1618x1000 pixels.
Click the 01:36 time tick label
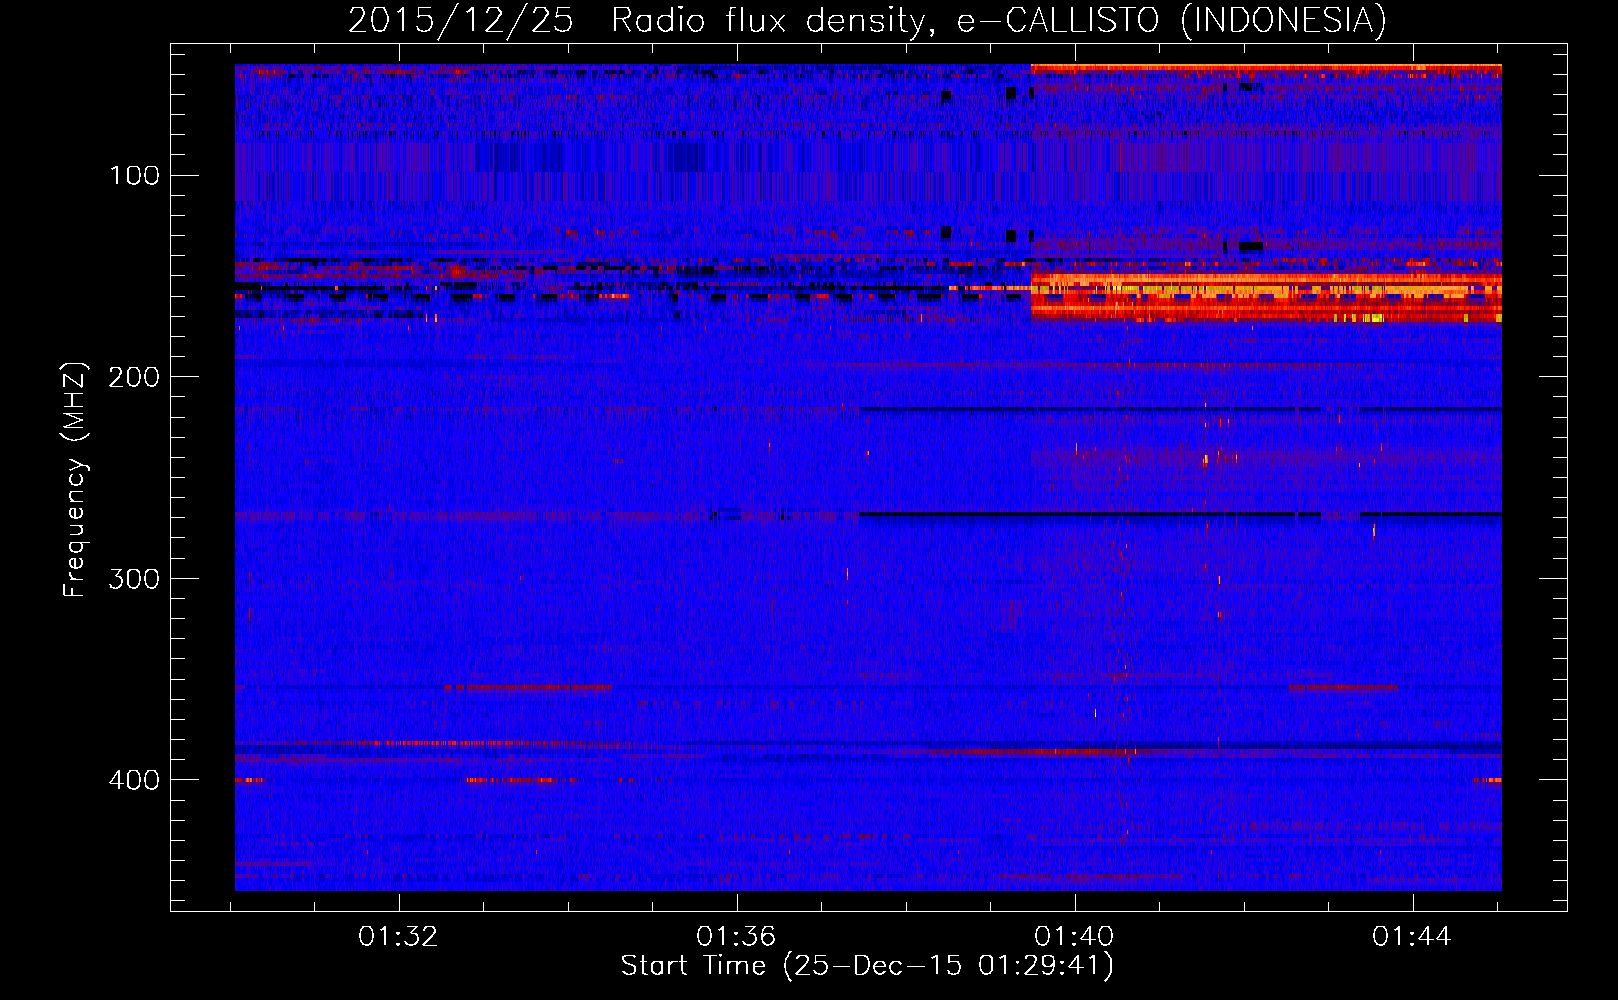pyautogui.click(x=736, y=937)
